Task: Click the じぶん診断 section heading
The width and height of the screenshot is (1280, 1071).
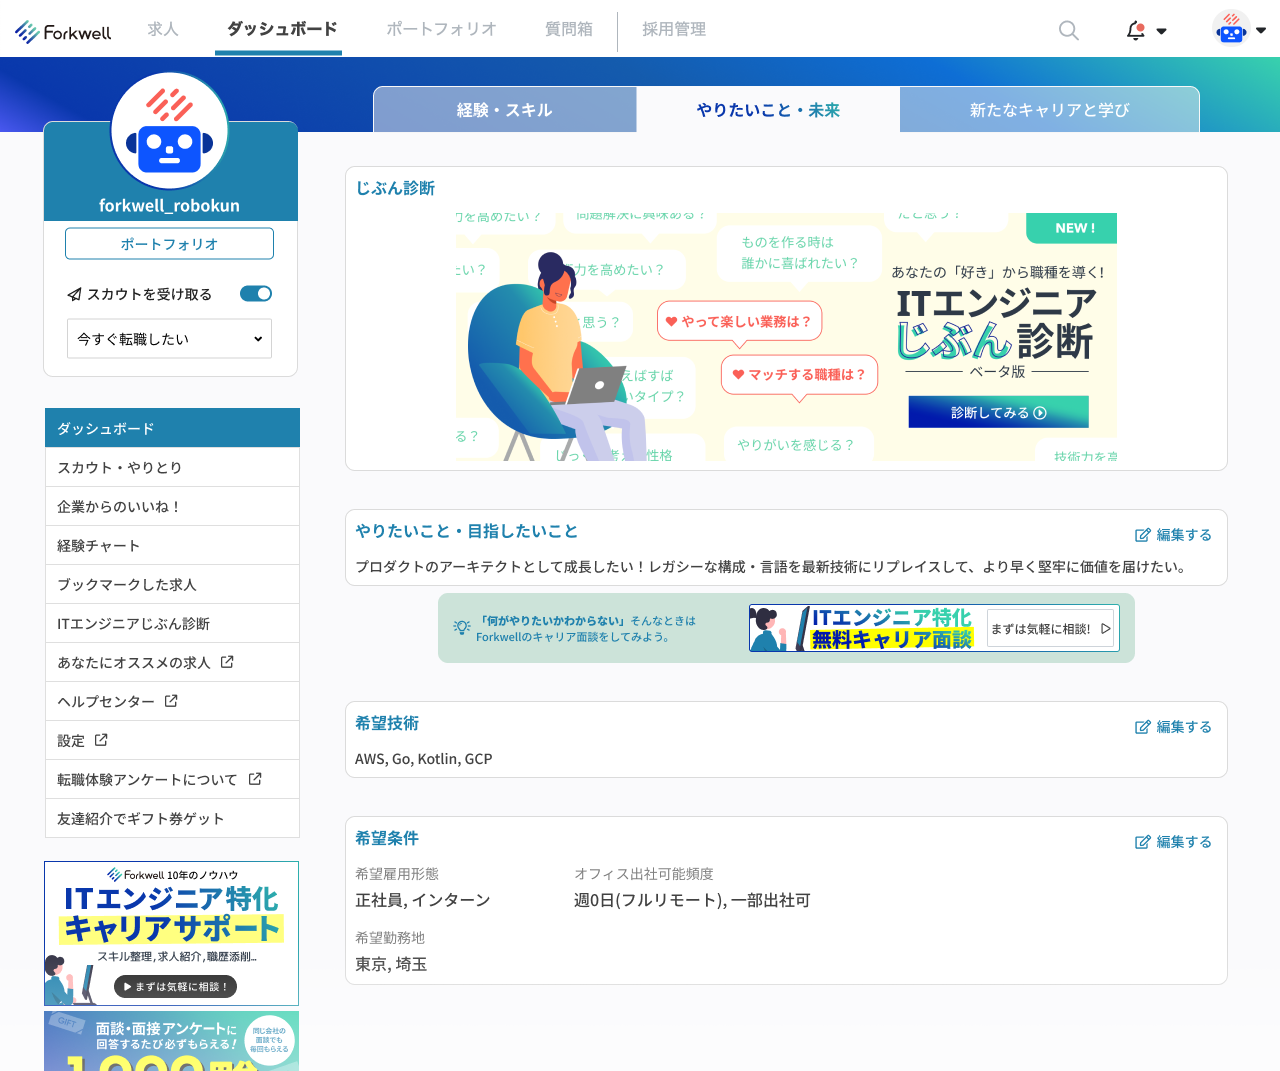Action: (395, 188)
